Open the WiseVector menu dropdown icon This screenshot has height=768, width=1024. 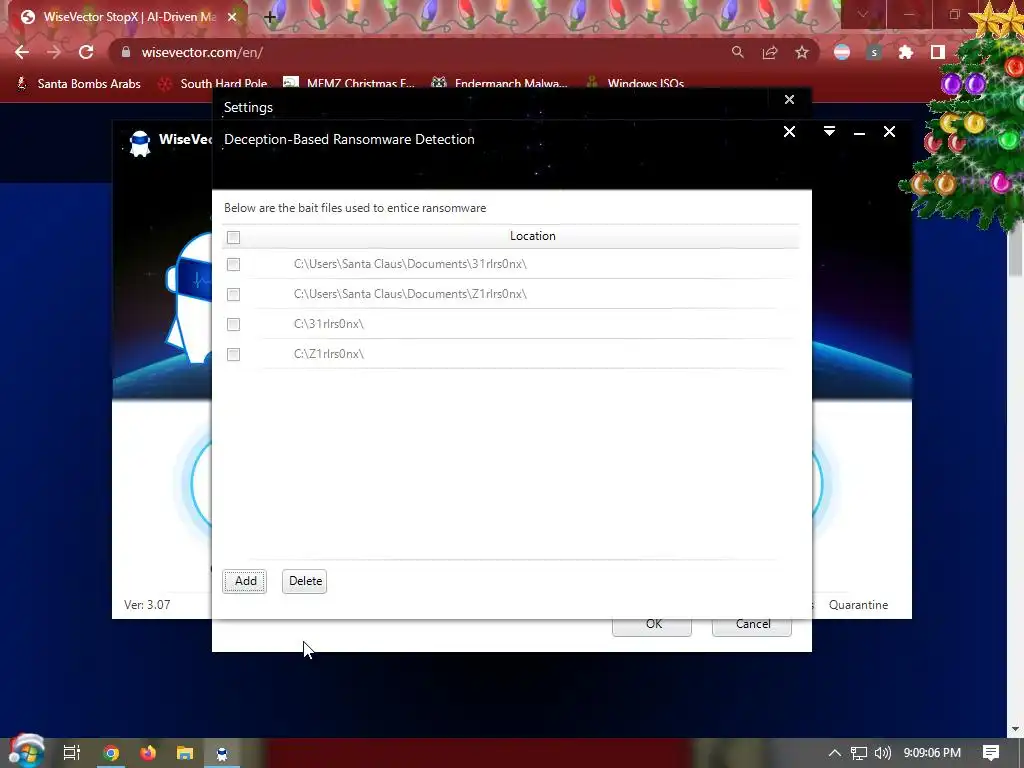point(829,132)
